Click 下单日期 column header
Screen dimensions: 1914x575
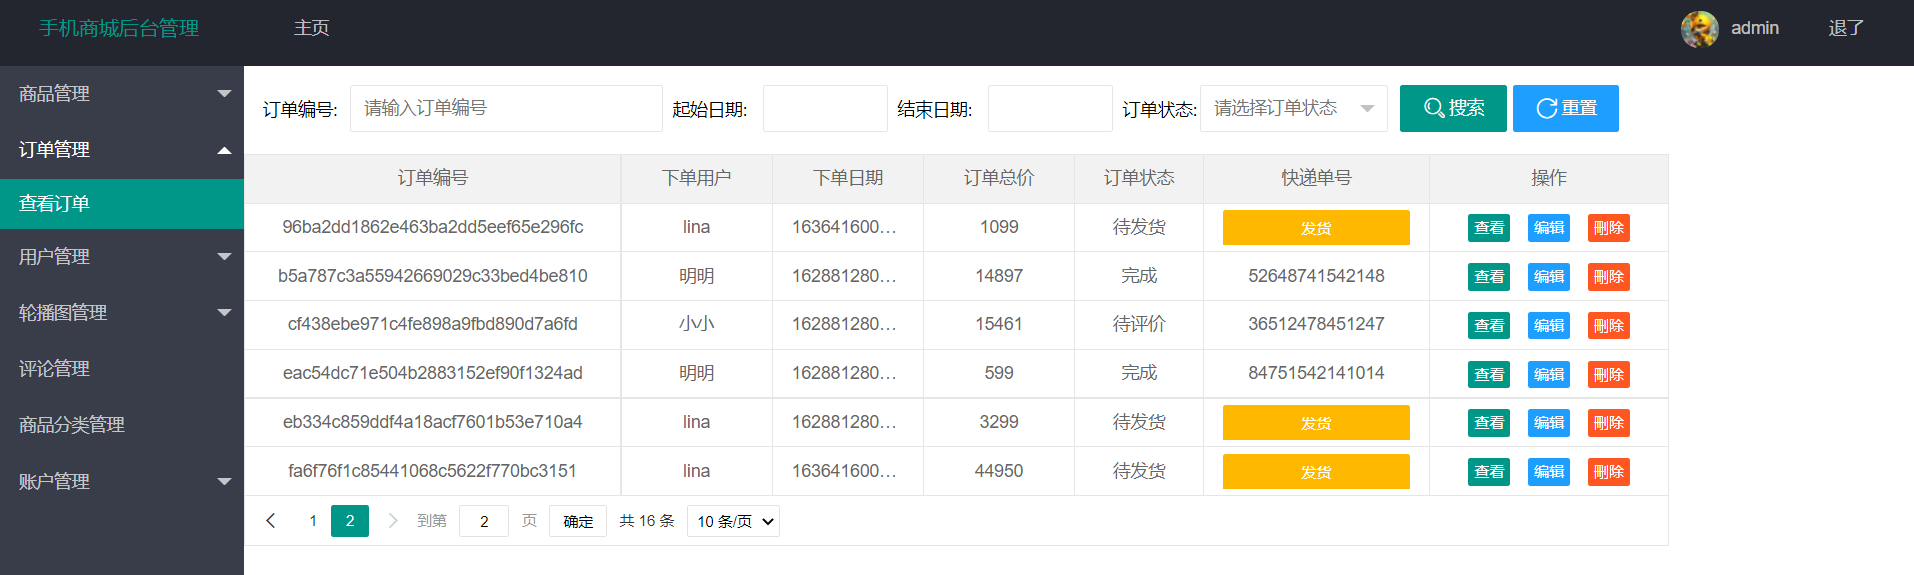(x=848, y=178)
